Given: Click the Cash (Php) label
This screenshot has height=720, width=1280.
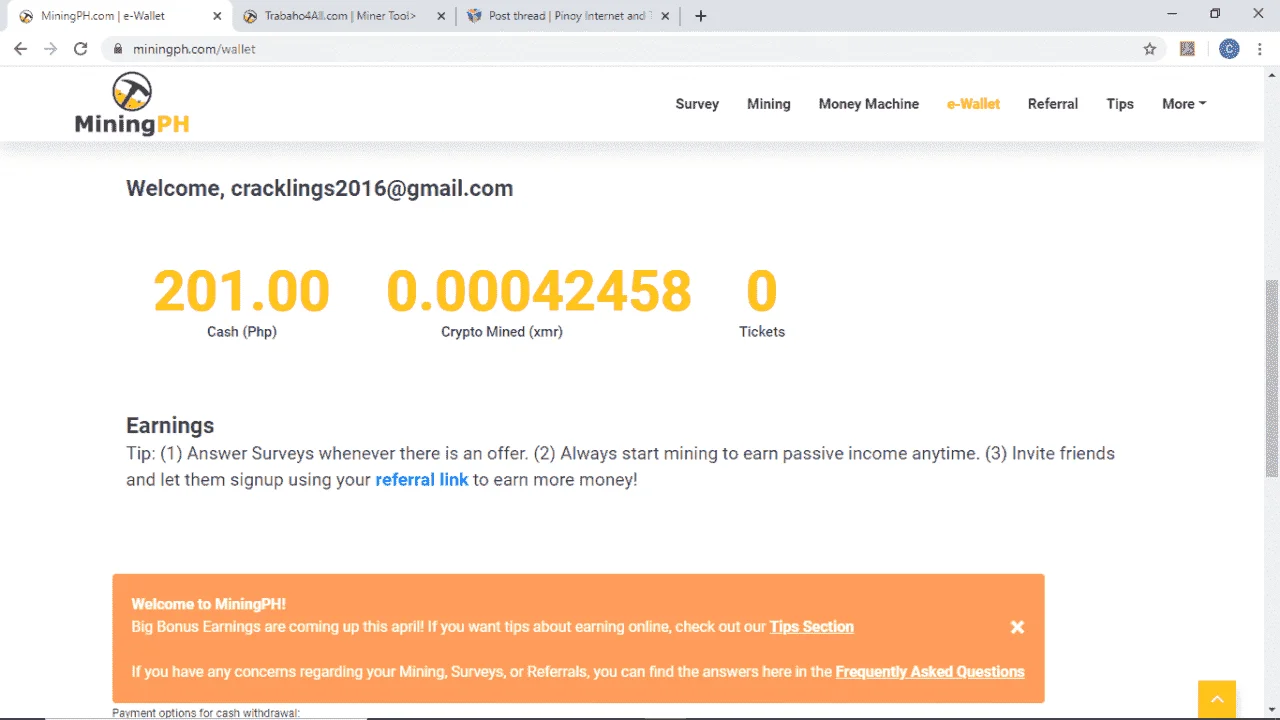Looking at the screenshot, I should (242, 332).
